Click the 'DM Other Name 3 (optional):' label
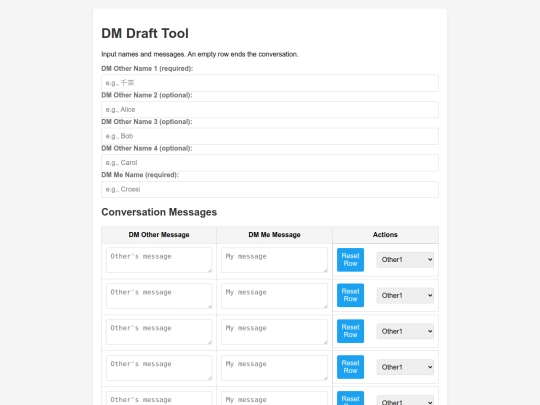The image size is (540, 405). pos(147,122)
